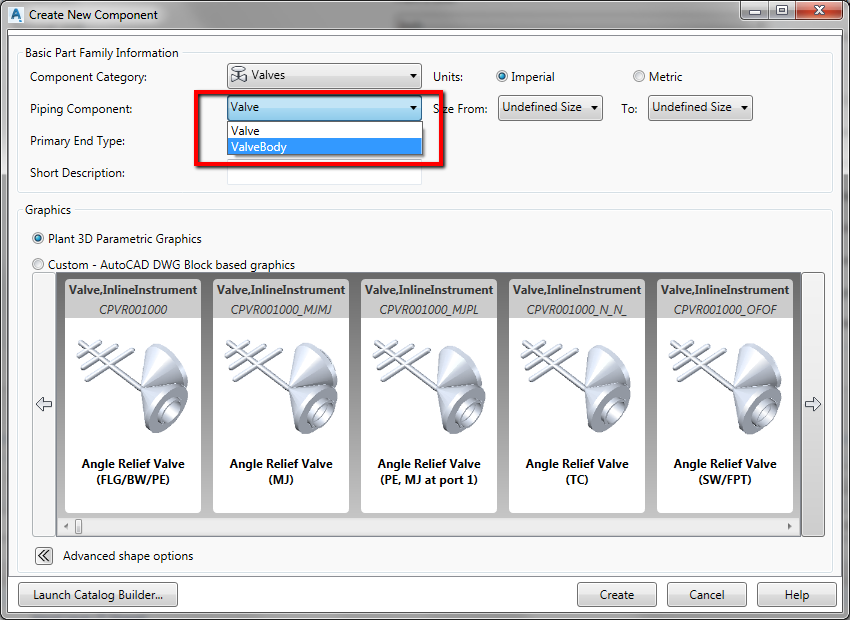This screenshot has width=850, height=620.
Task: Select the Imperial units radio button
Action: 502,76
